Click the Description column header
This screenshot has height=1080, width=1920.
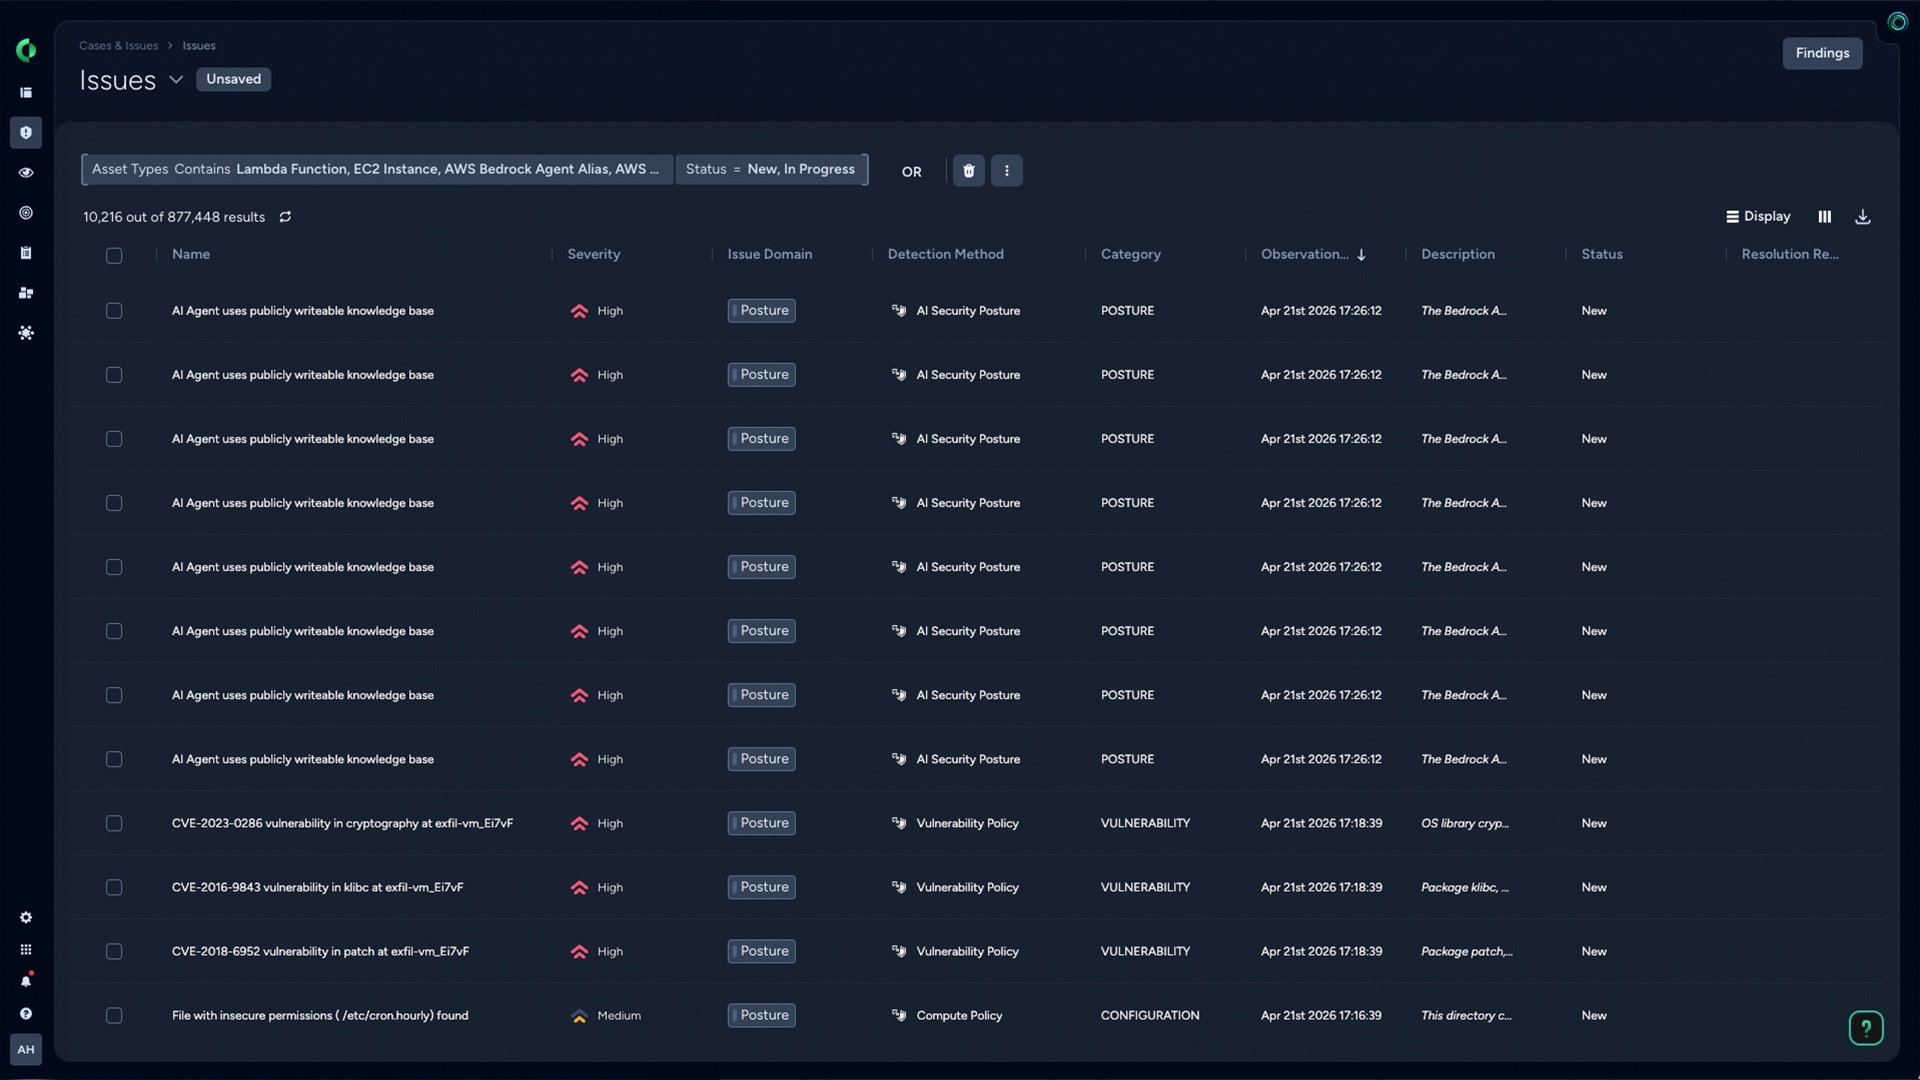(x=1458, y=255)
